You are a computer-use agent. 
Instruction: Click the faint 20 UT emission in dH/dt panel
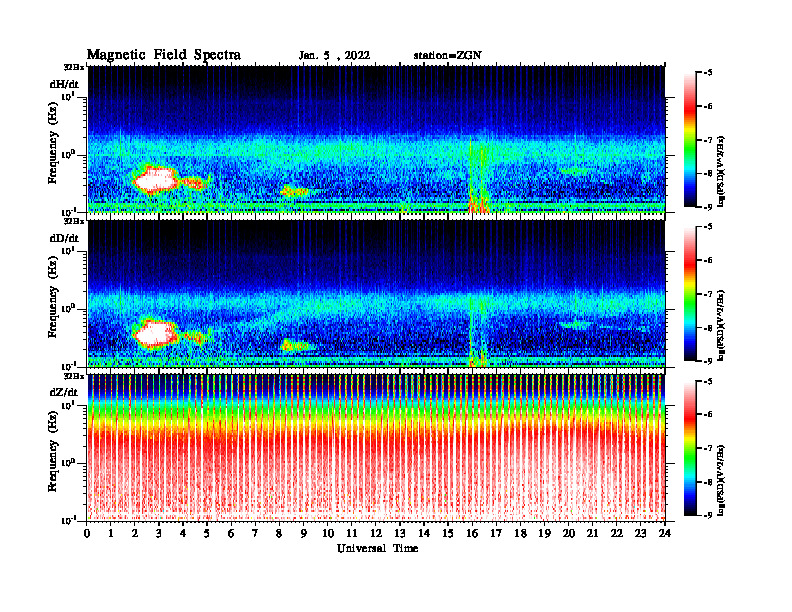pos(574,171)
